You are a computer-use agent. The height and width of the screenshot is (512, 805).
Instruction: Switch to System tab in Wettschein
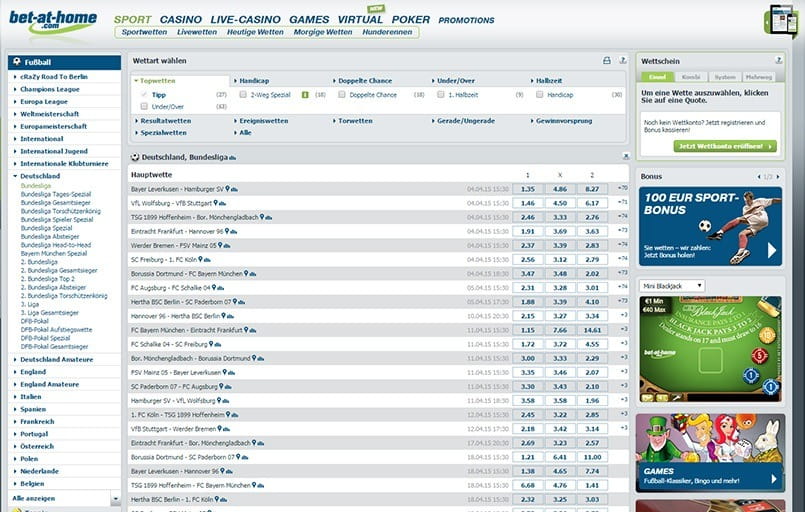(x=725, y=77)
